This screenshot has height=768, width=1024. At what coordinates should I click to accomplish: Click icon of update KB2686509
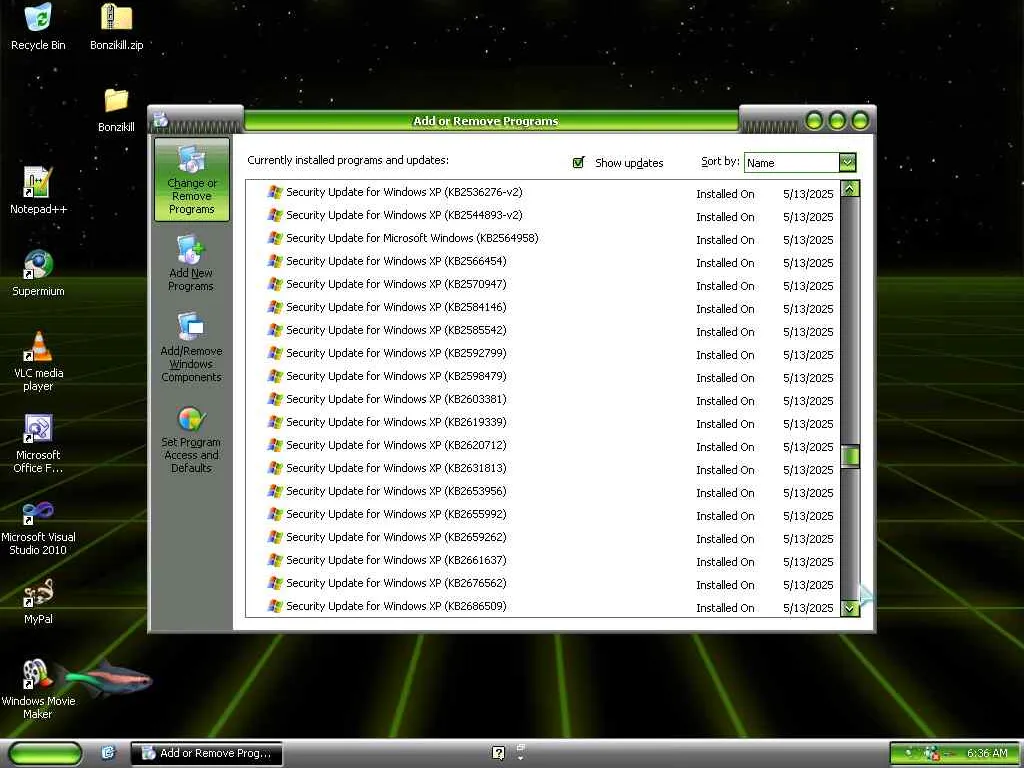(276, 606)
